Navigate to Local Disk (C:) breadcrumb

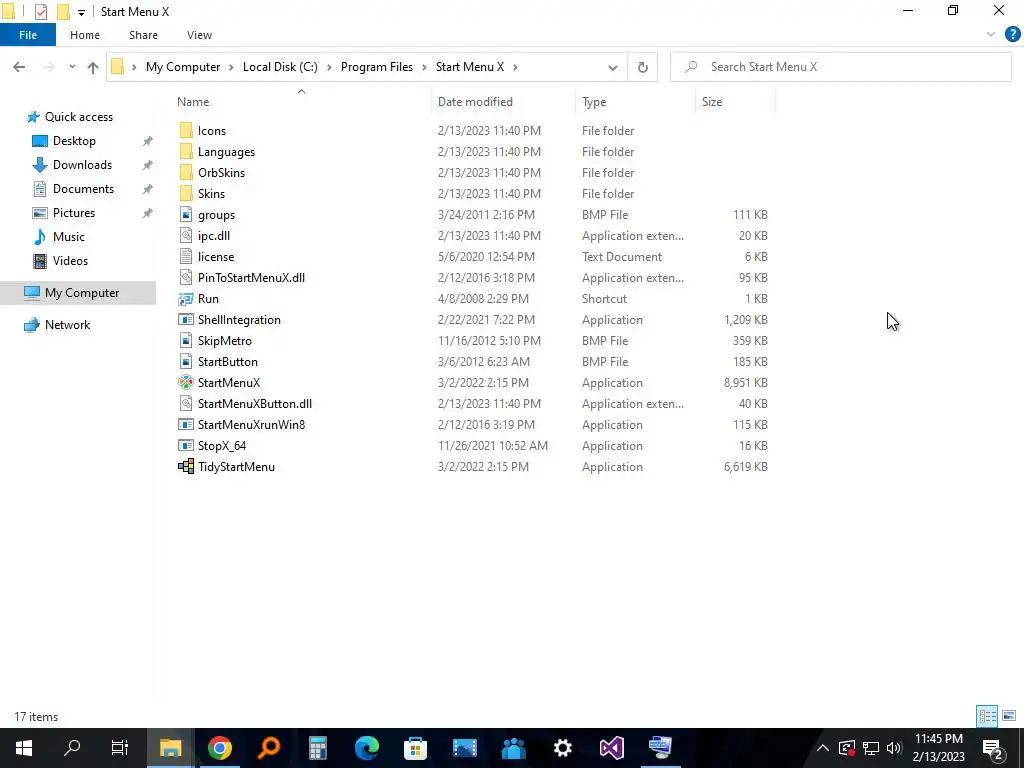tap(280, 67)
